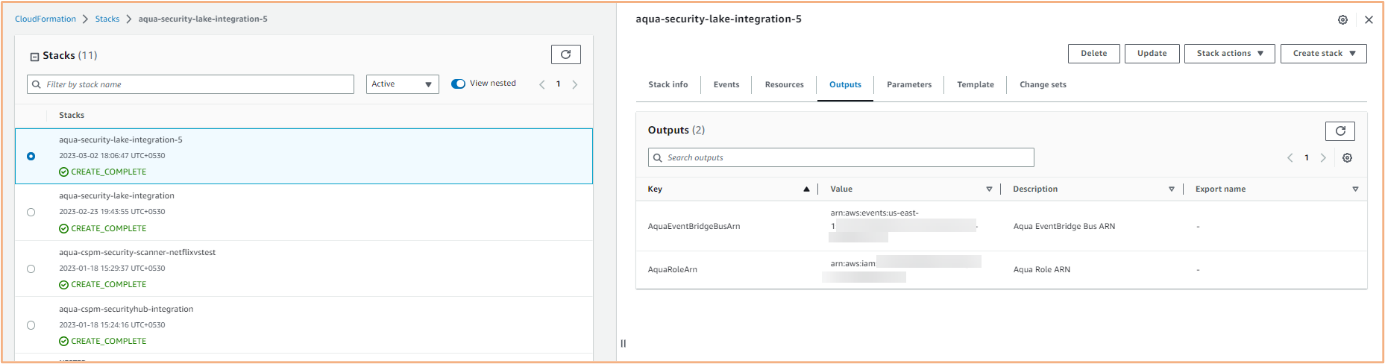Sort outputs by Export name column
Image resolution: width=1385 pixels, height=364 pixels.
(x=1355, y=189)
